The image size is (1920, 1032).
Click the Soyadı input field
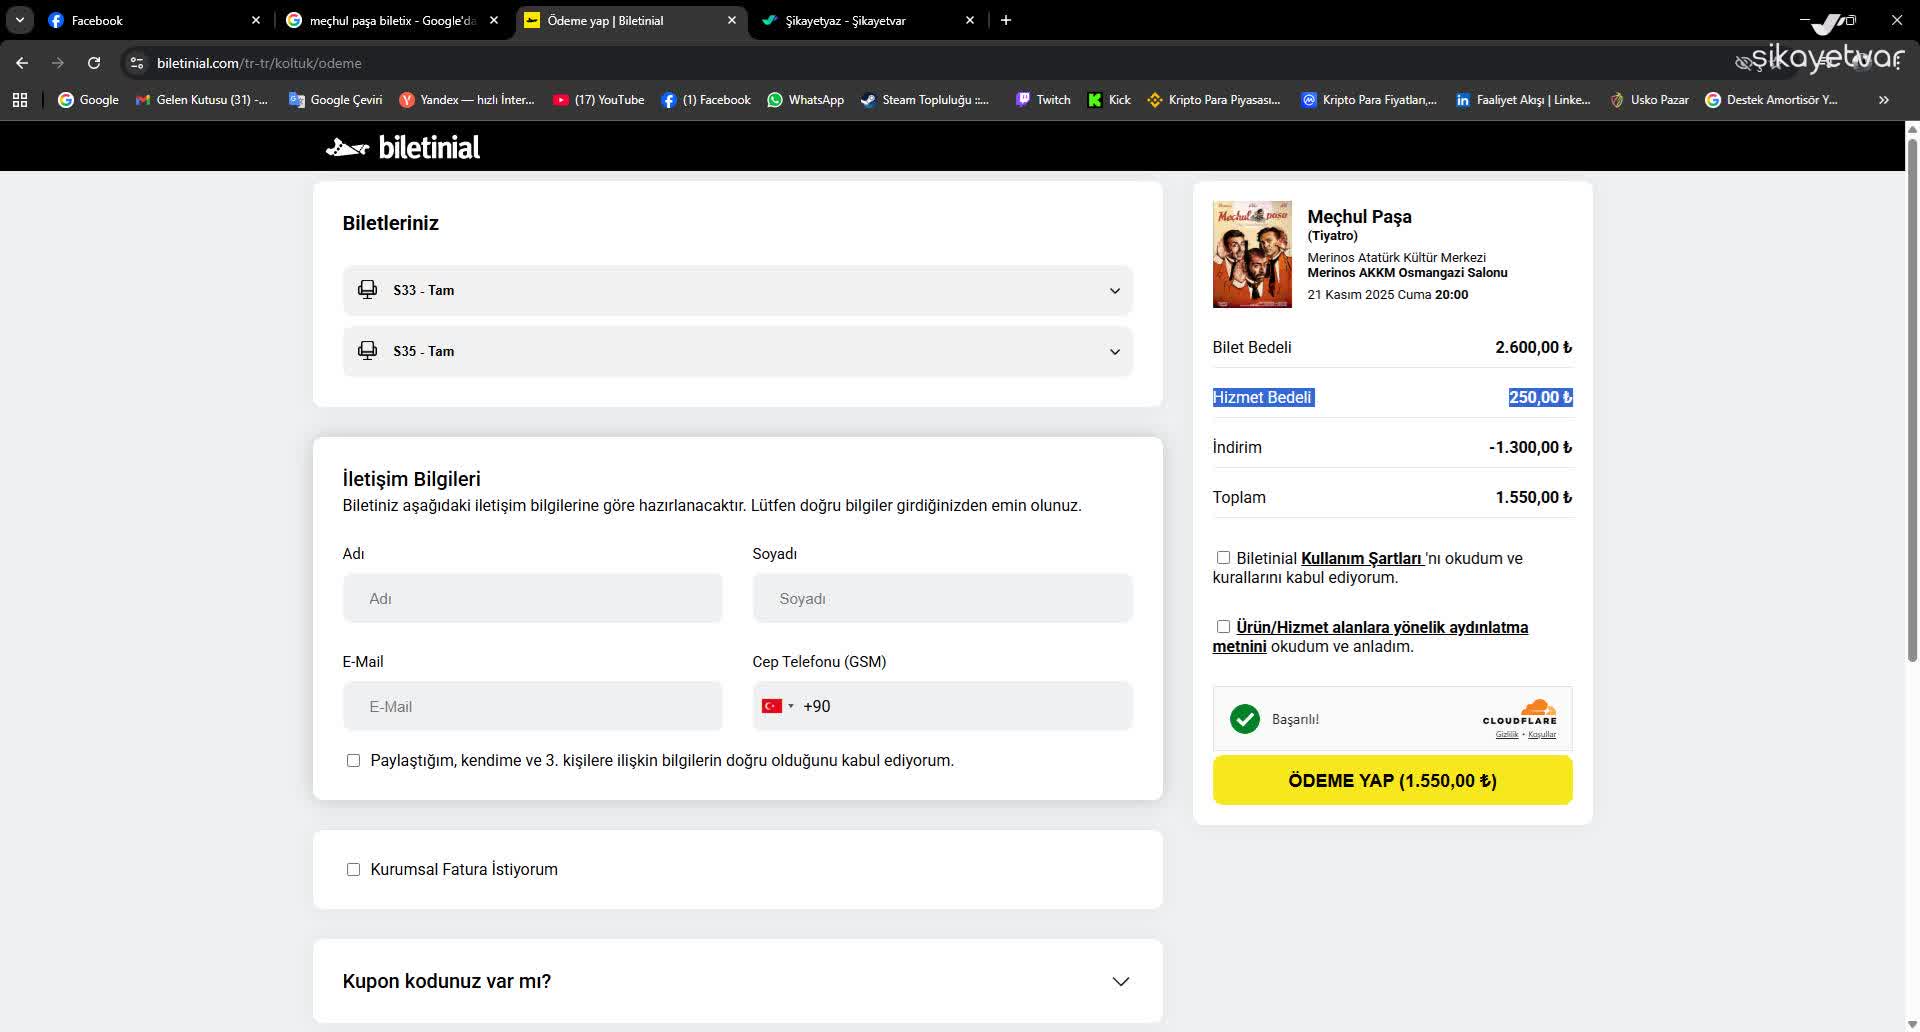942,598
